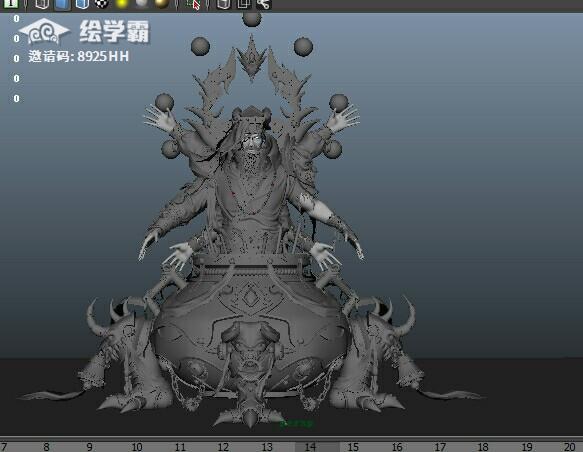Screen dimensions: 583x452
Task: Jump to frame 9 on timeline
Action: point(90,446)
